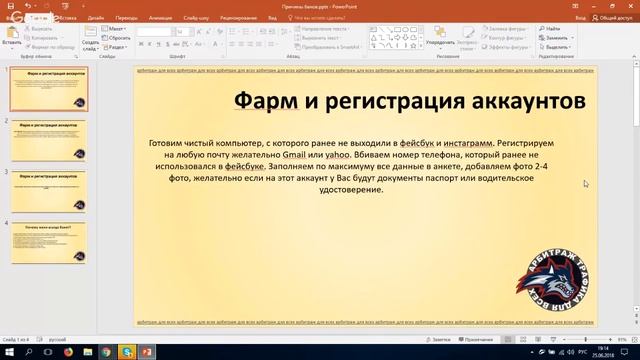The width and height of the screenshot is (640, 360).
Task: Click the Notes (Заметки) status bar button
Action: tap(438, 340)
